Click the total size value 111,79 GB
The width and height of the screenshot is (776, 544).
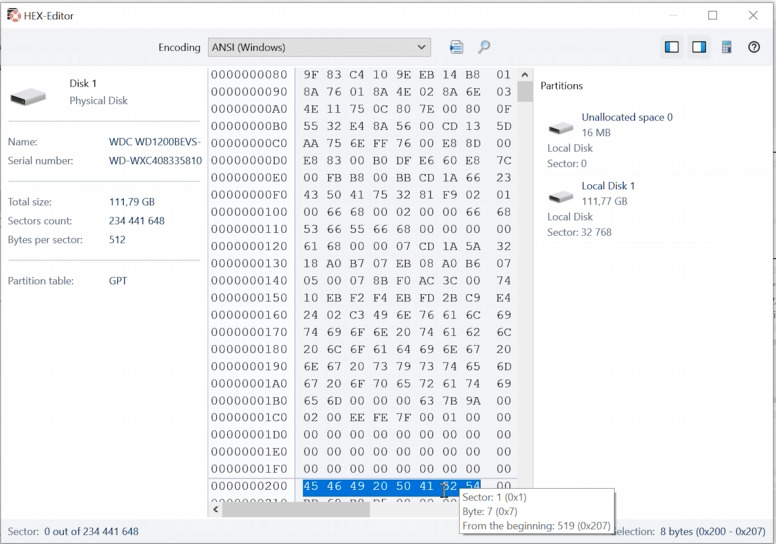(132, 202)
